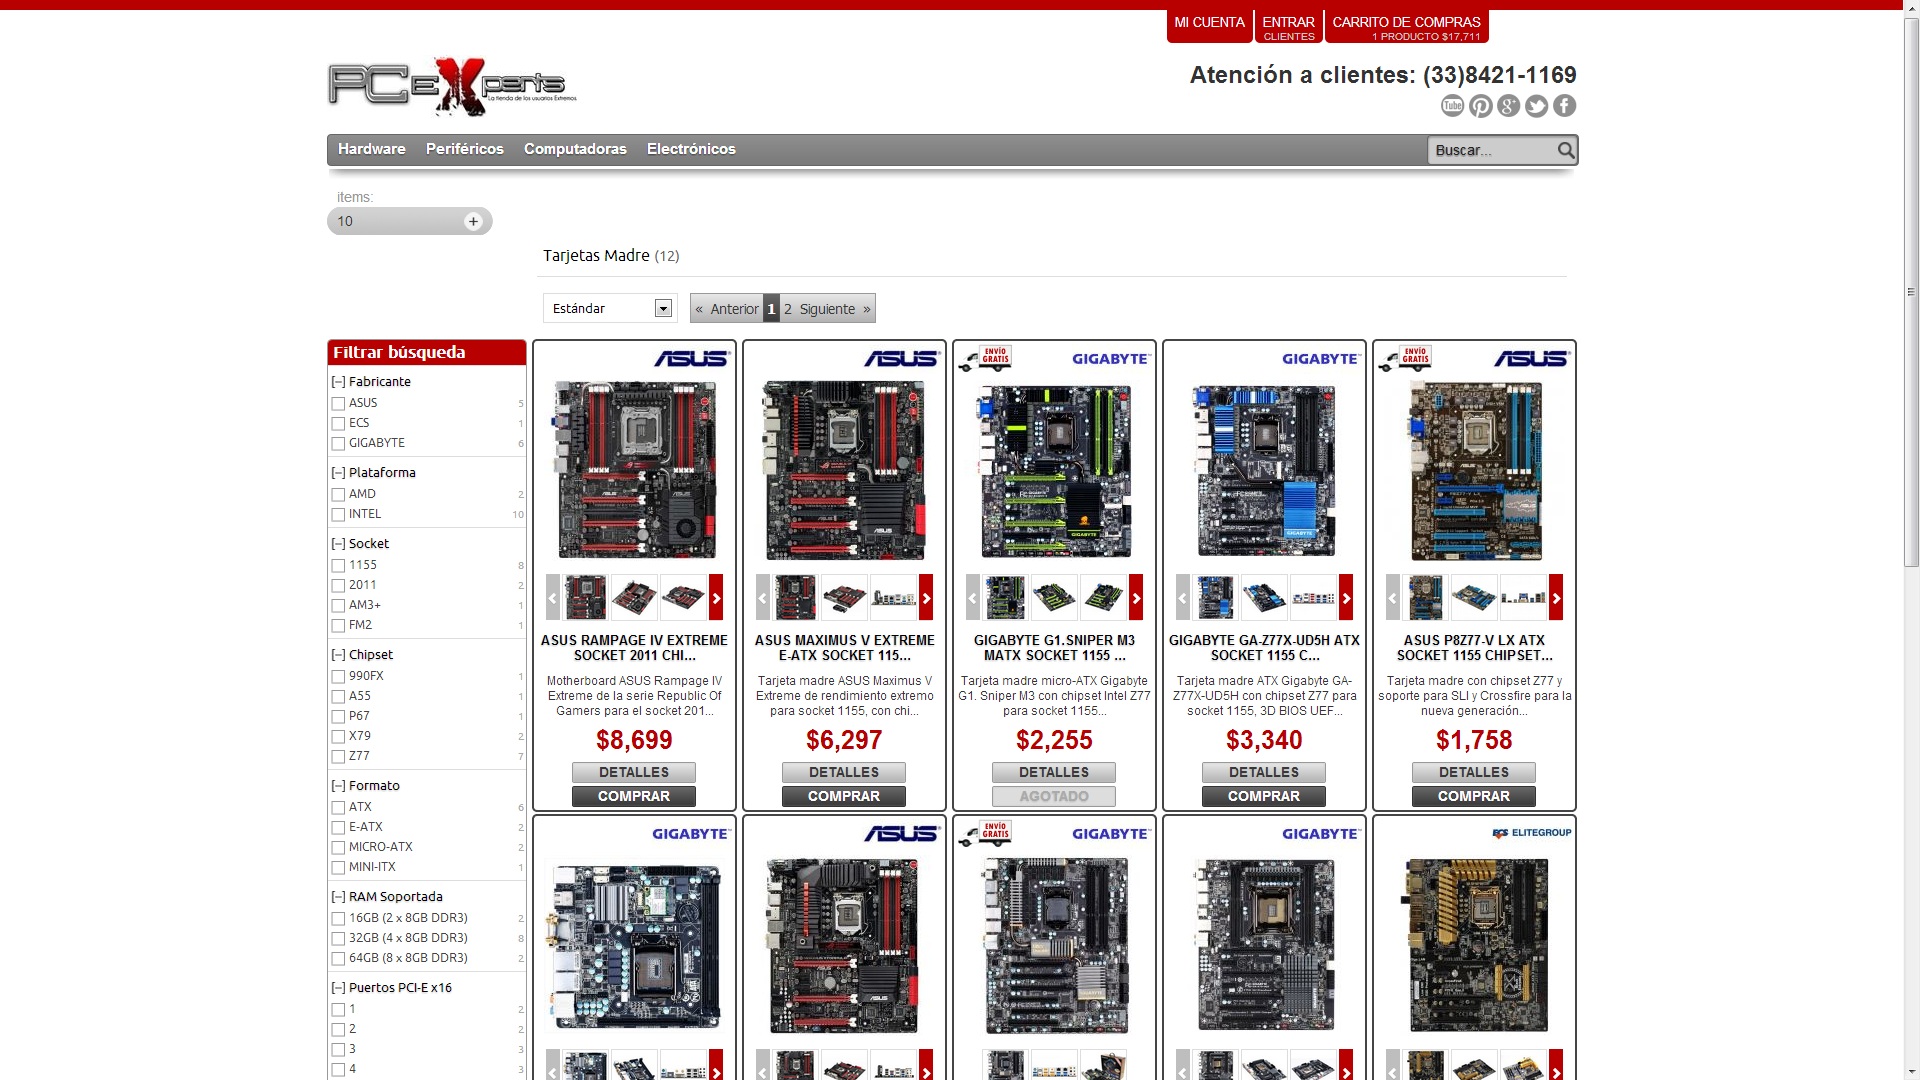Screen dimensions: 1920x1080
Task: Open the Periféricos menu
Action: click(464, 149)
